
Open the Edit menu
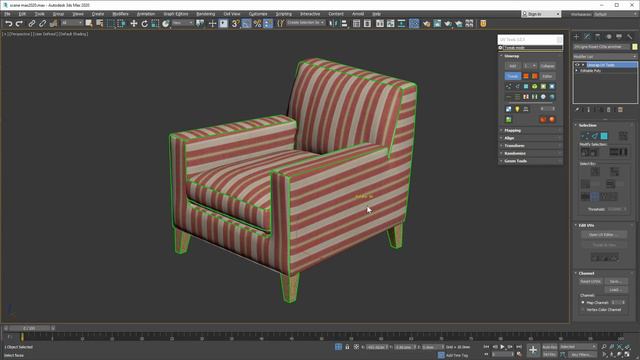pyautogui.click(x=22, y=14)
